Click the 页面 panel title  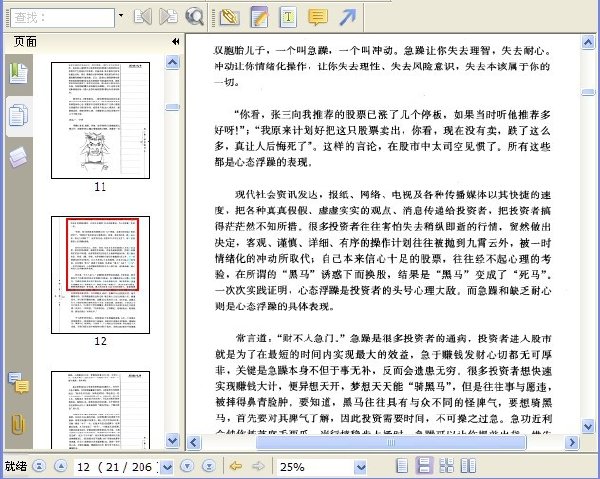pos(25,41)
